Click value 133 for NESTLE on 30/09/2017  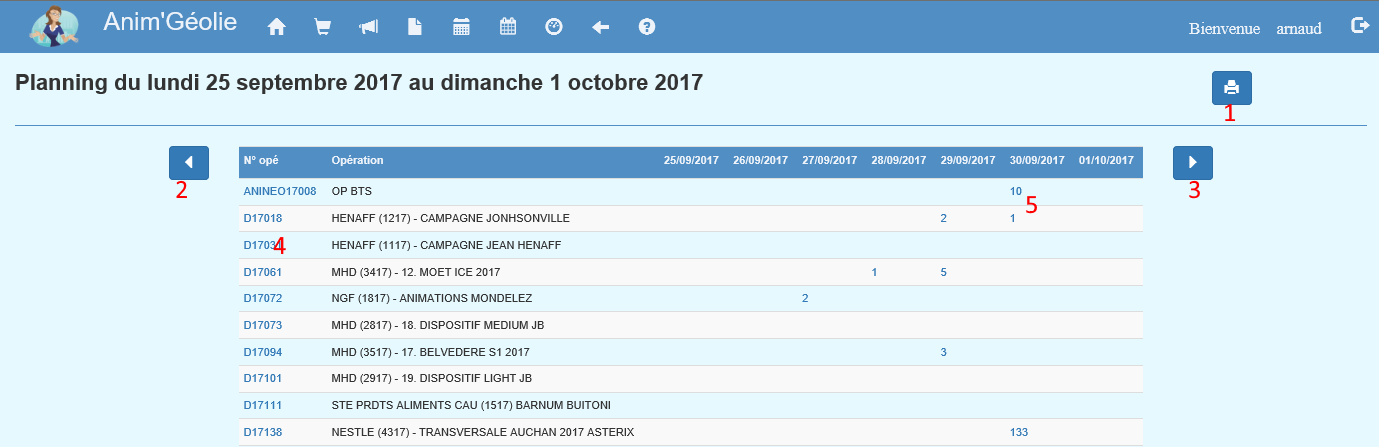click(x=1018, y=433)
